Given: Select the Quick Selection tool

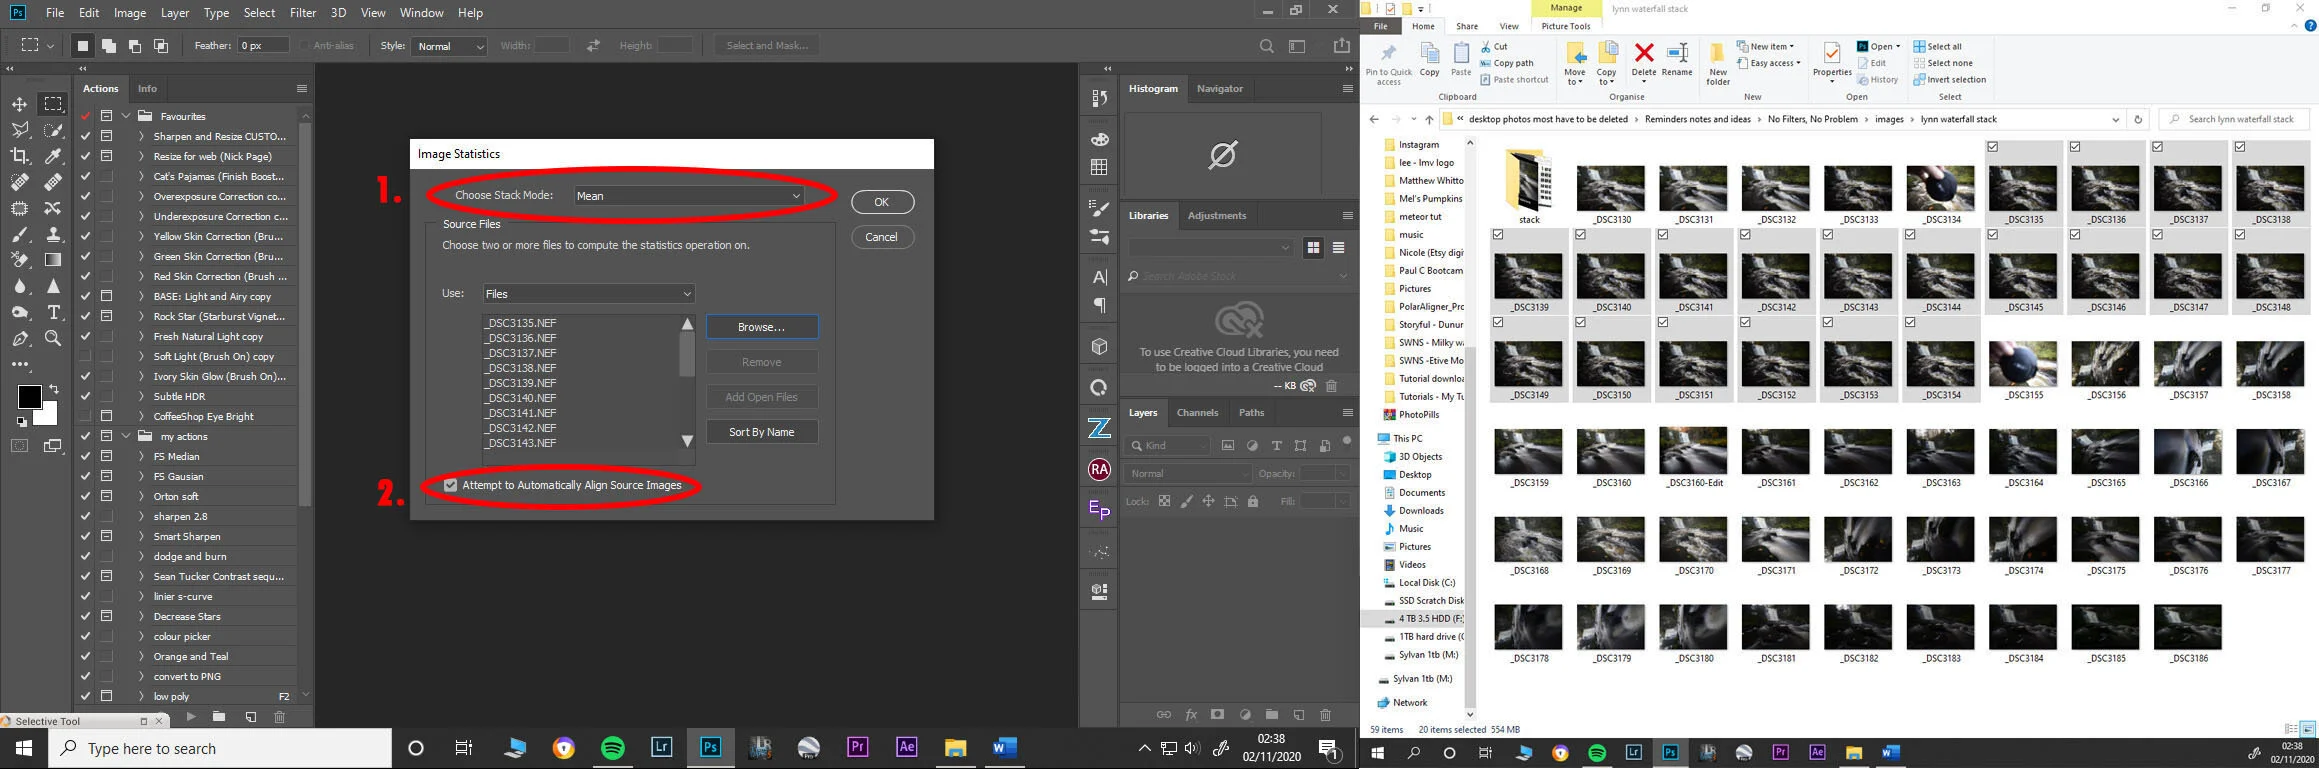Looking at the screenshot, I should pyautogui.click(x=53, y=130).
